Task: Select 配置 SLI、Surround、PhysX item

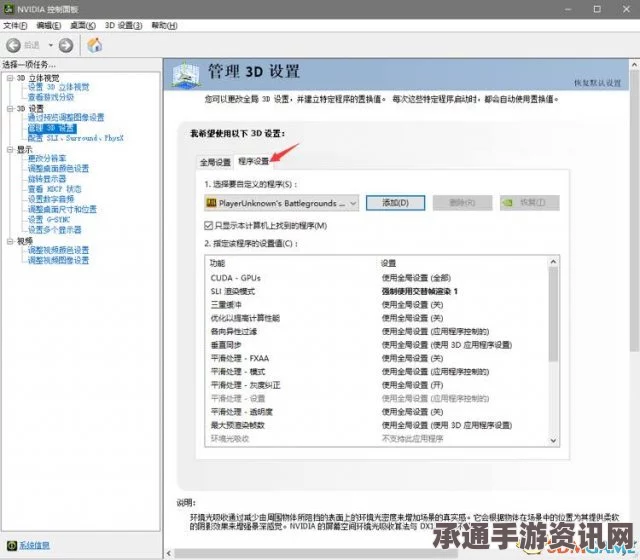Action: tap(76, 138)
